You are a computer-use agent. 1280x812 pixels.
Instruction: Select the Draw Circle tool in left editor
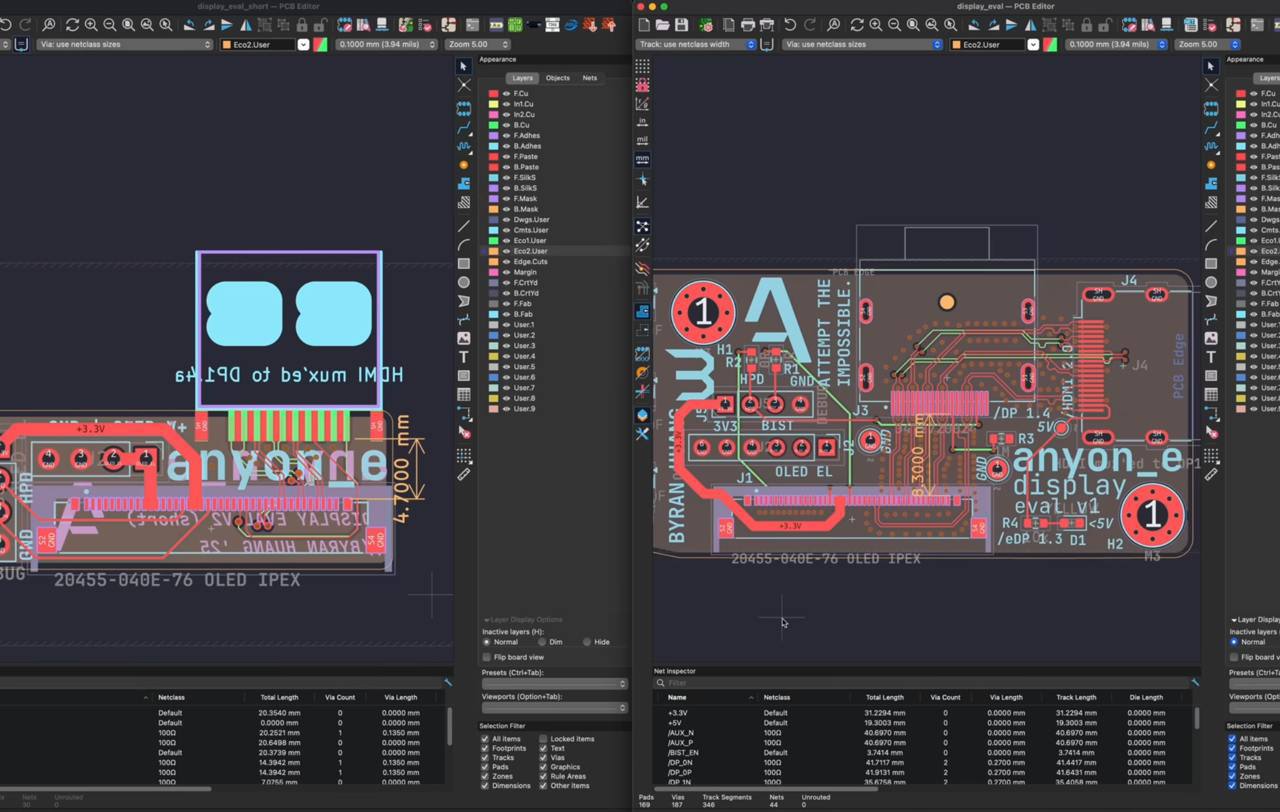pos(464,282)
